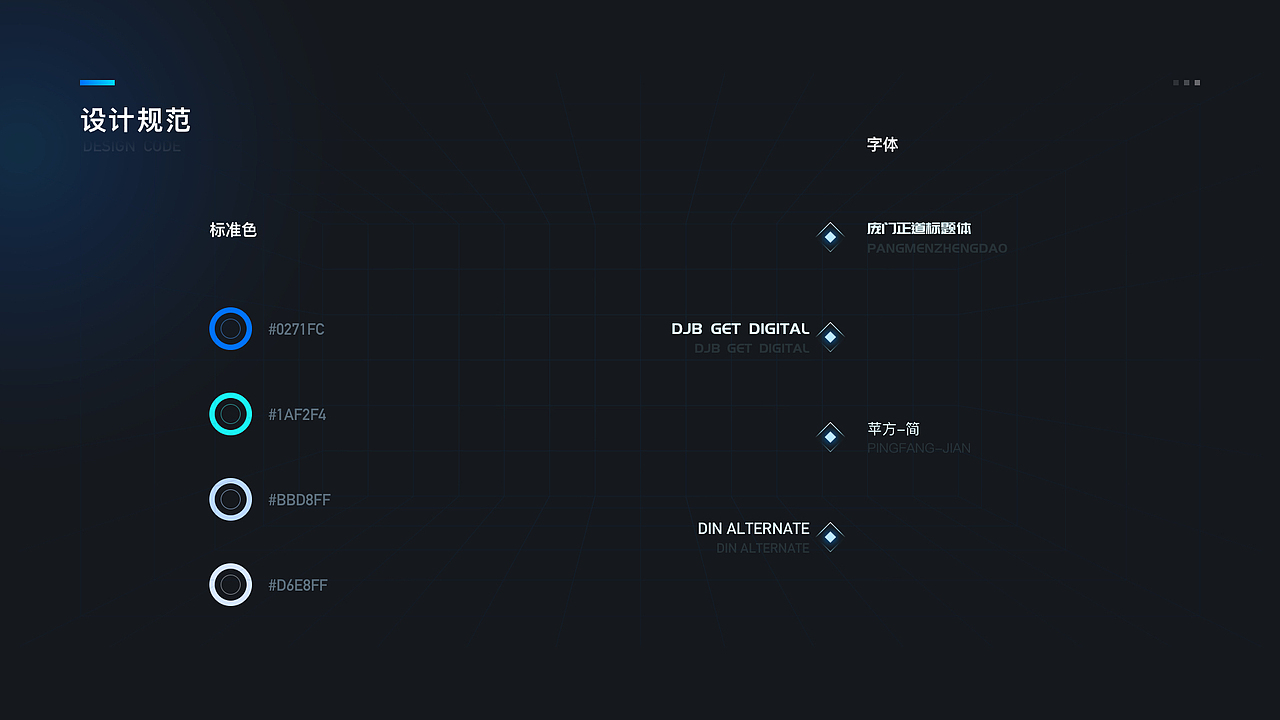Pick the blue #0271FC color ring

click(230, 329)
